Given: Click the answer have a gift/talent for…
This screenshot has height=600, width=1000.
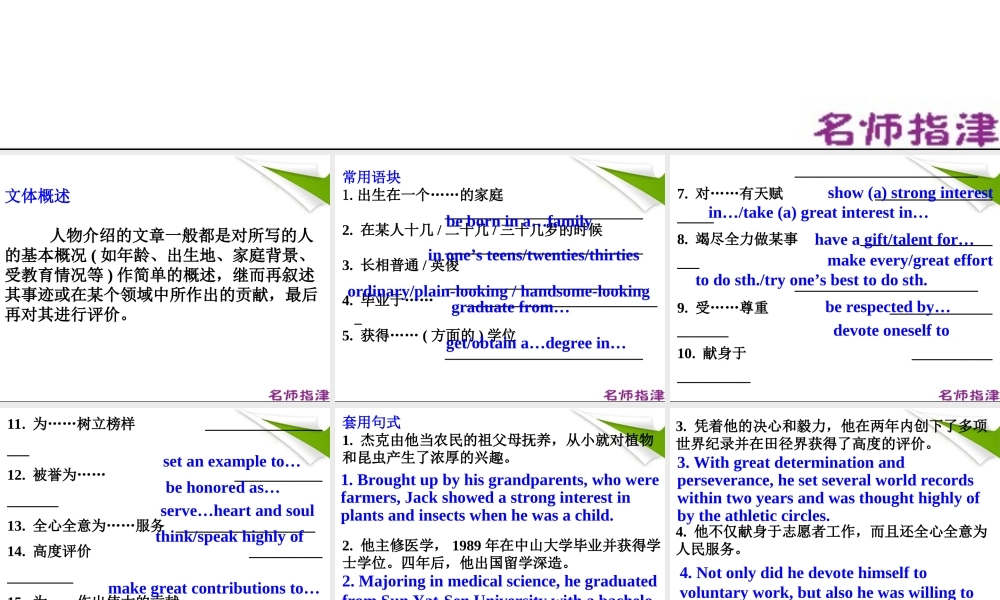Looking at the screenshot, I should point(893,239).
